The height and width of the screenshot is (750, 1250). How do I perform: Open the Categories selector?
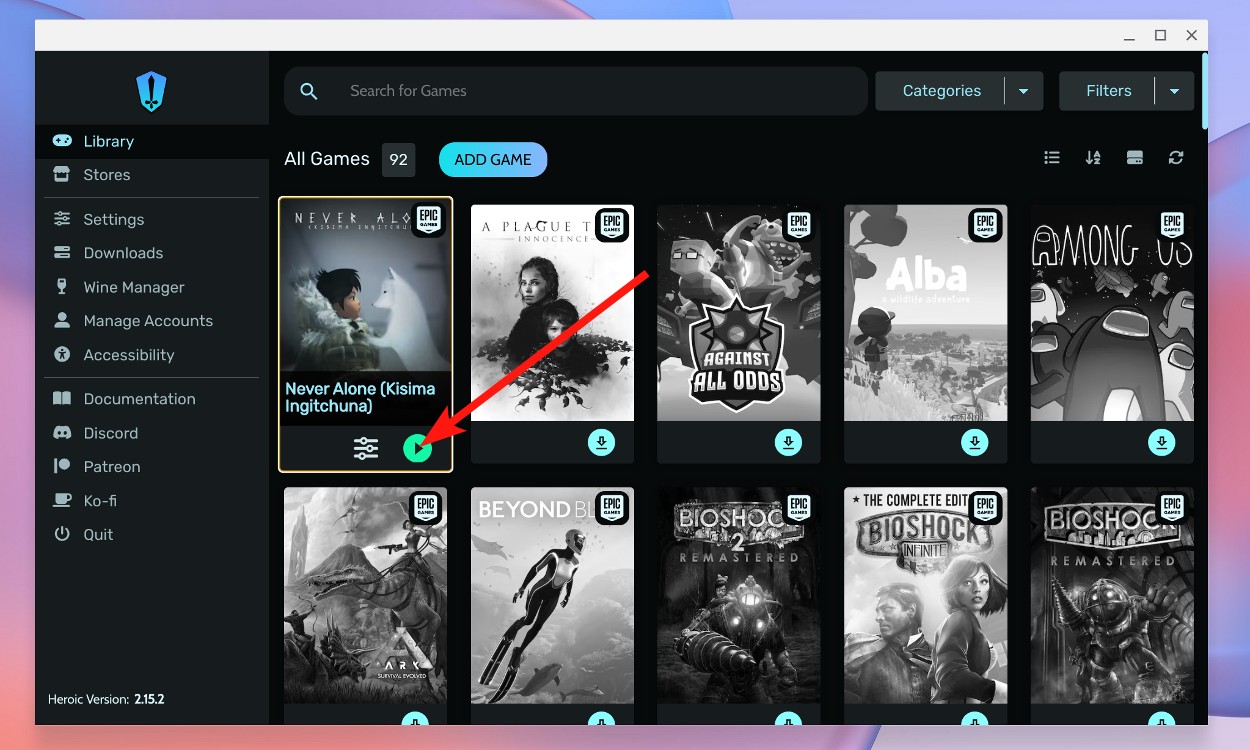coord(941,90)
